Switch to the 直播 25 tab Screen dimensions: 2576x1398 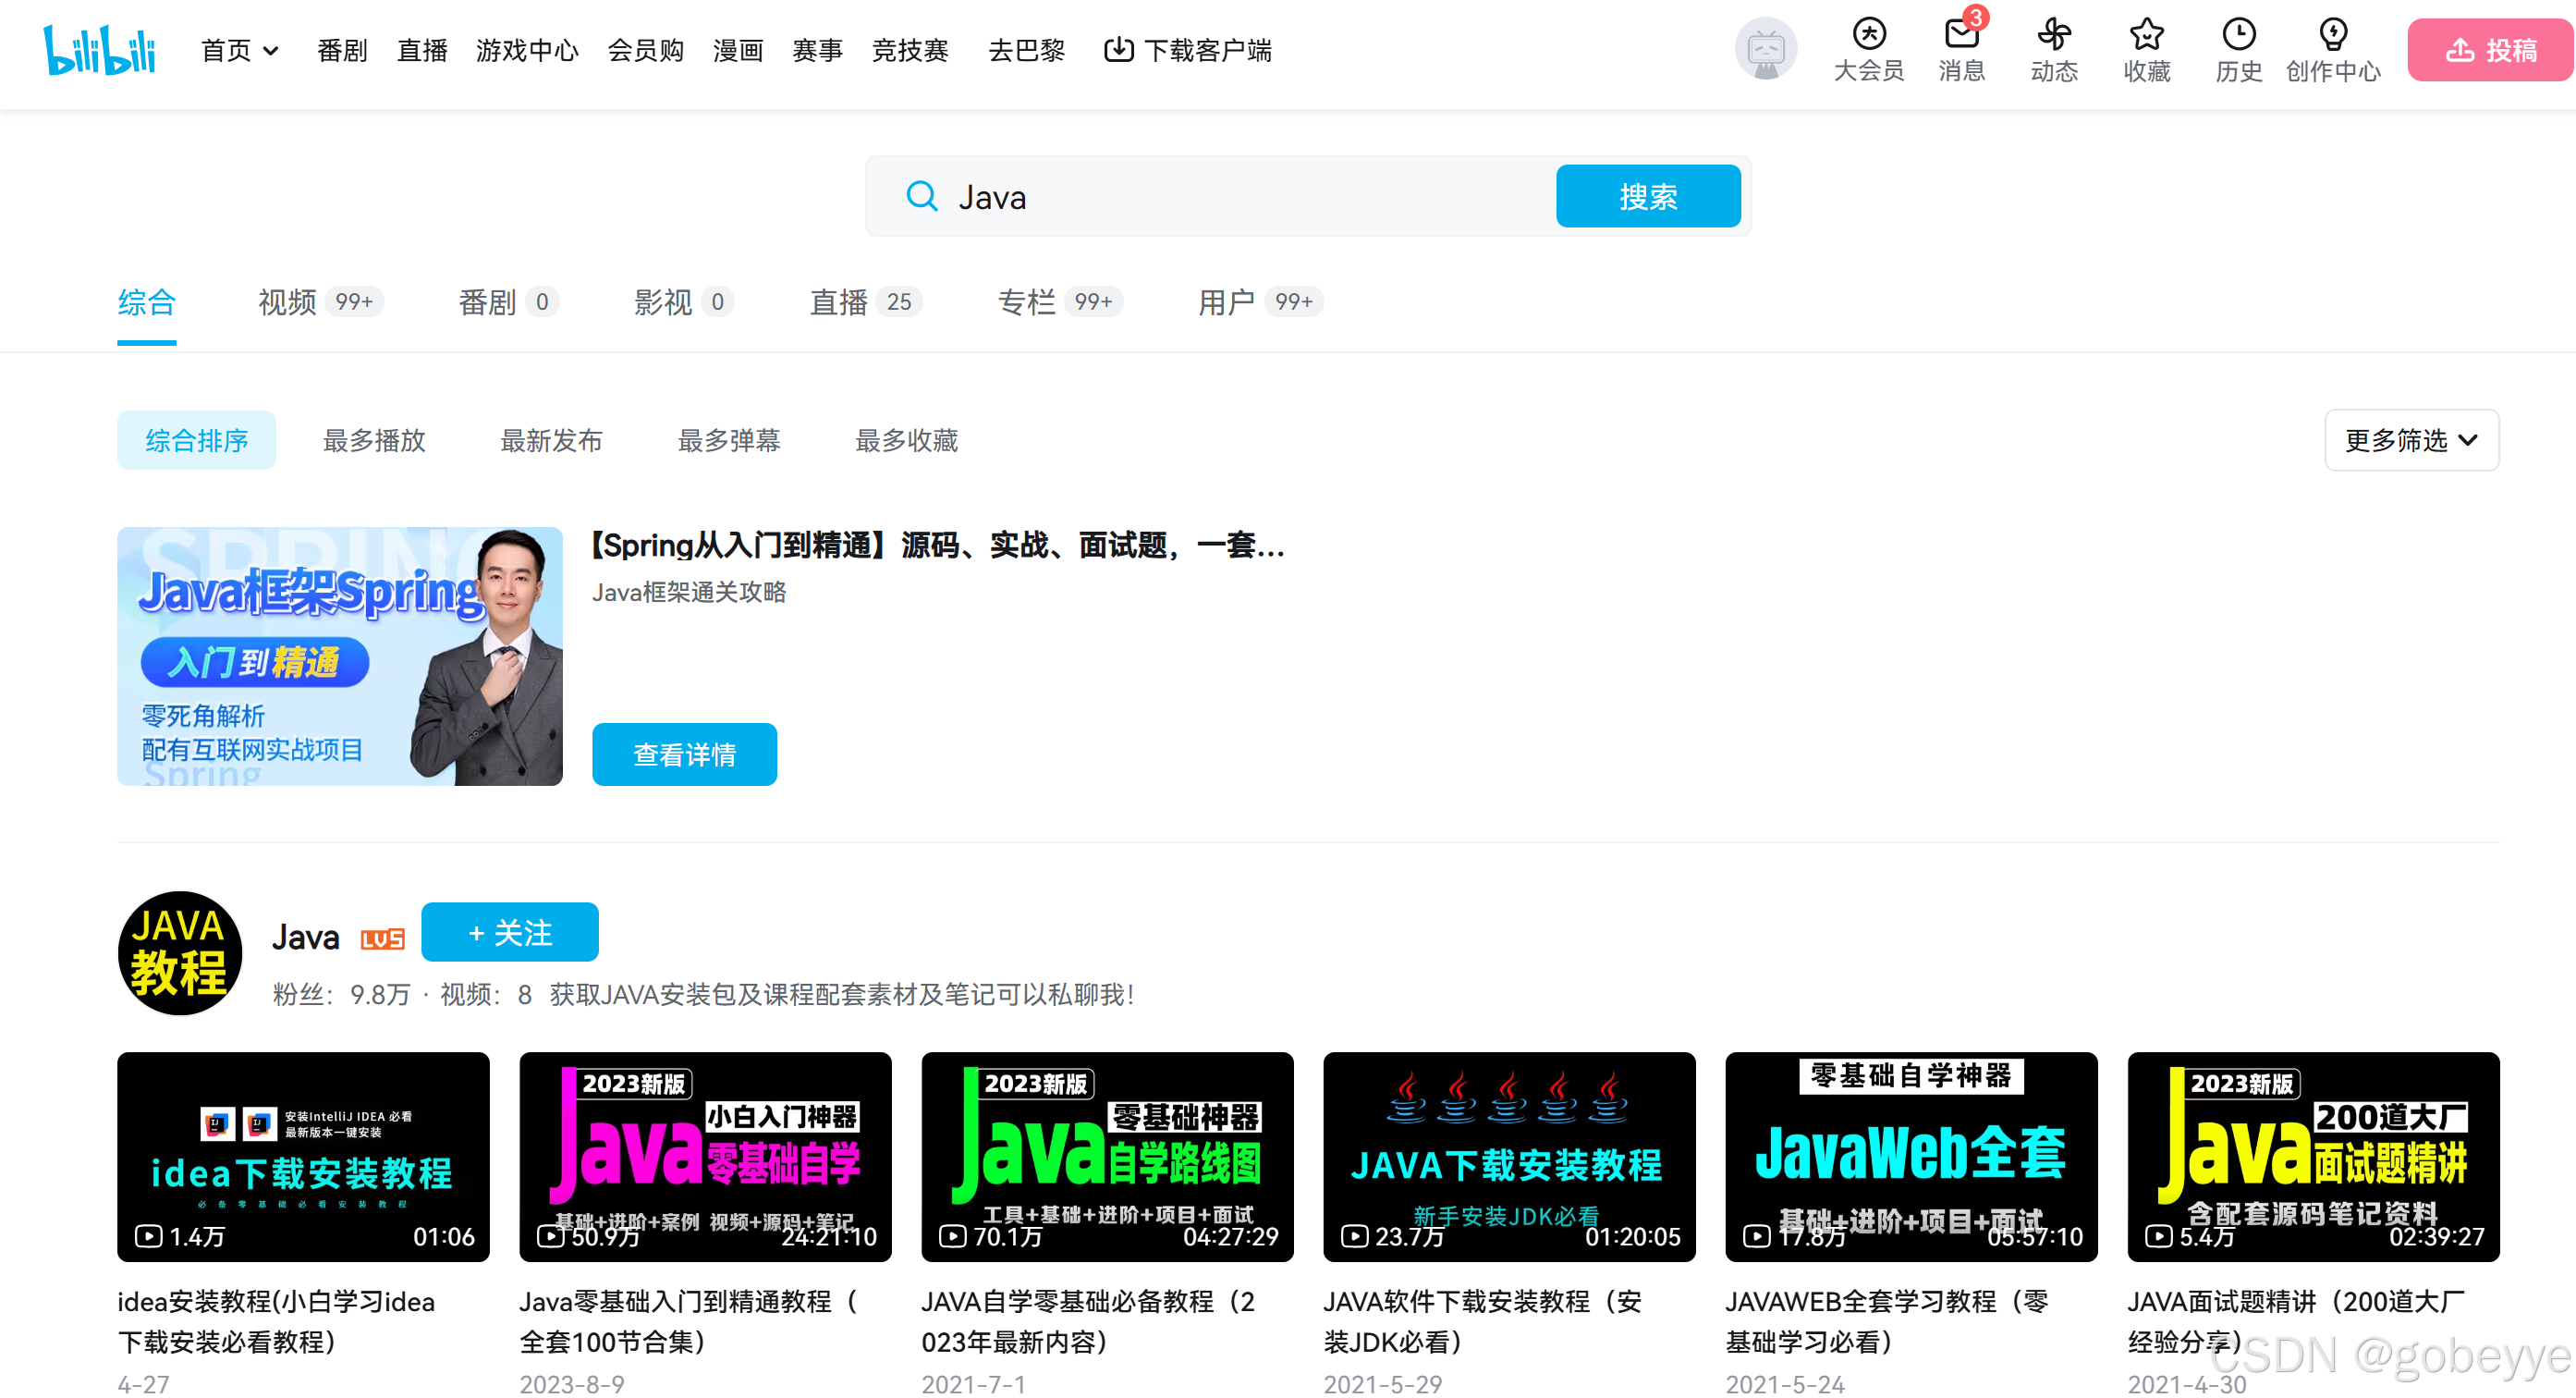[x=865, y=302]
